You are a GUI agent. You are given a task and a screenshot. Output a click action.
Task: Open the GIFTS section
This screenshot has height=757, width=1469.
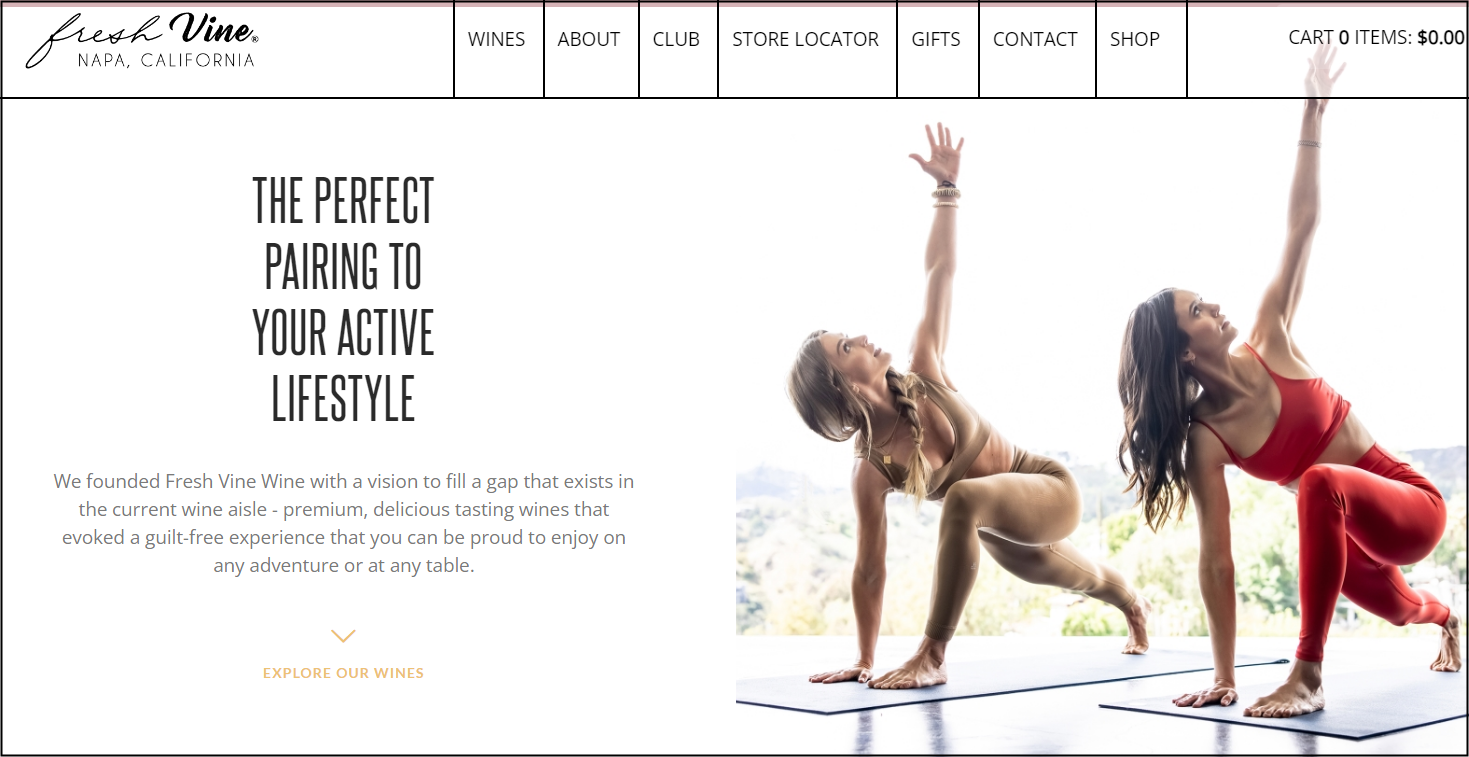tap(936, 40)
